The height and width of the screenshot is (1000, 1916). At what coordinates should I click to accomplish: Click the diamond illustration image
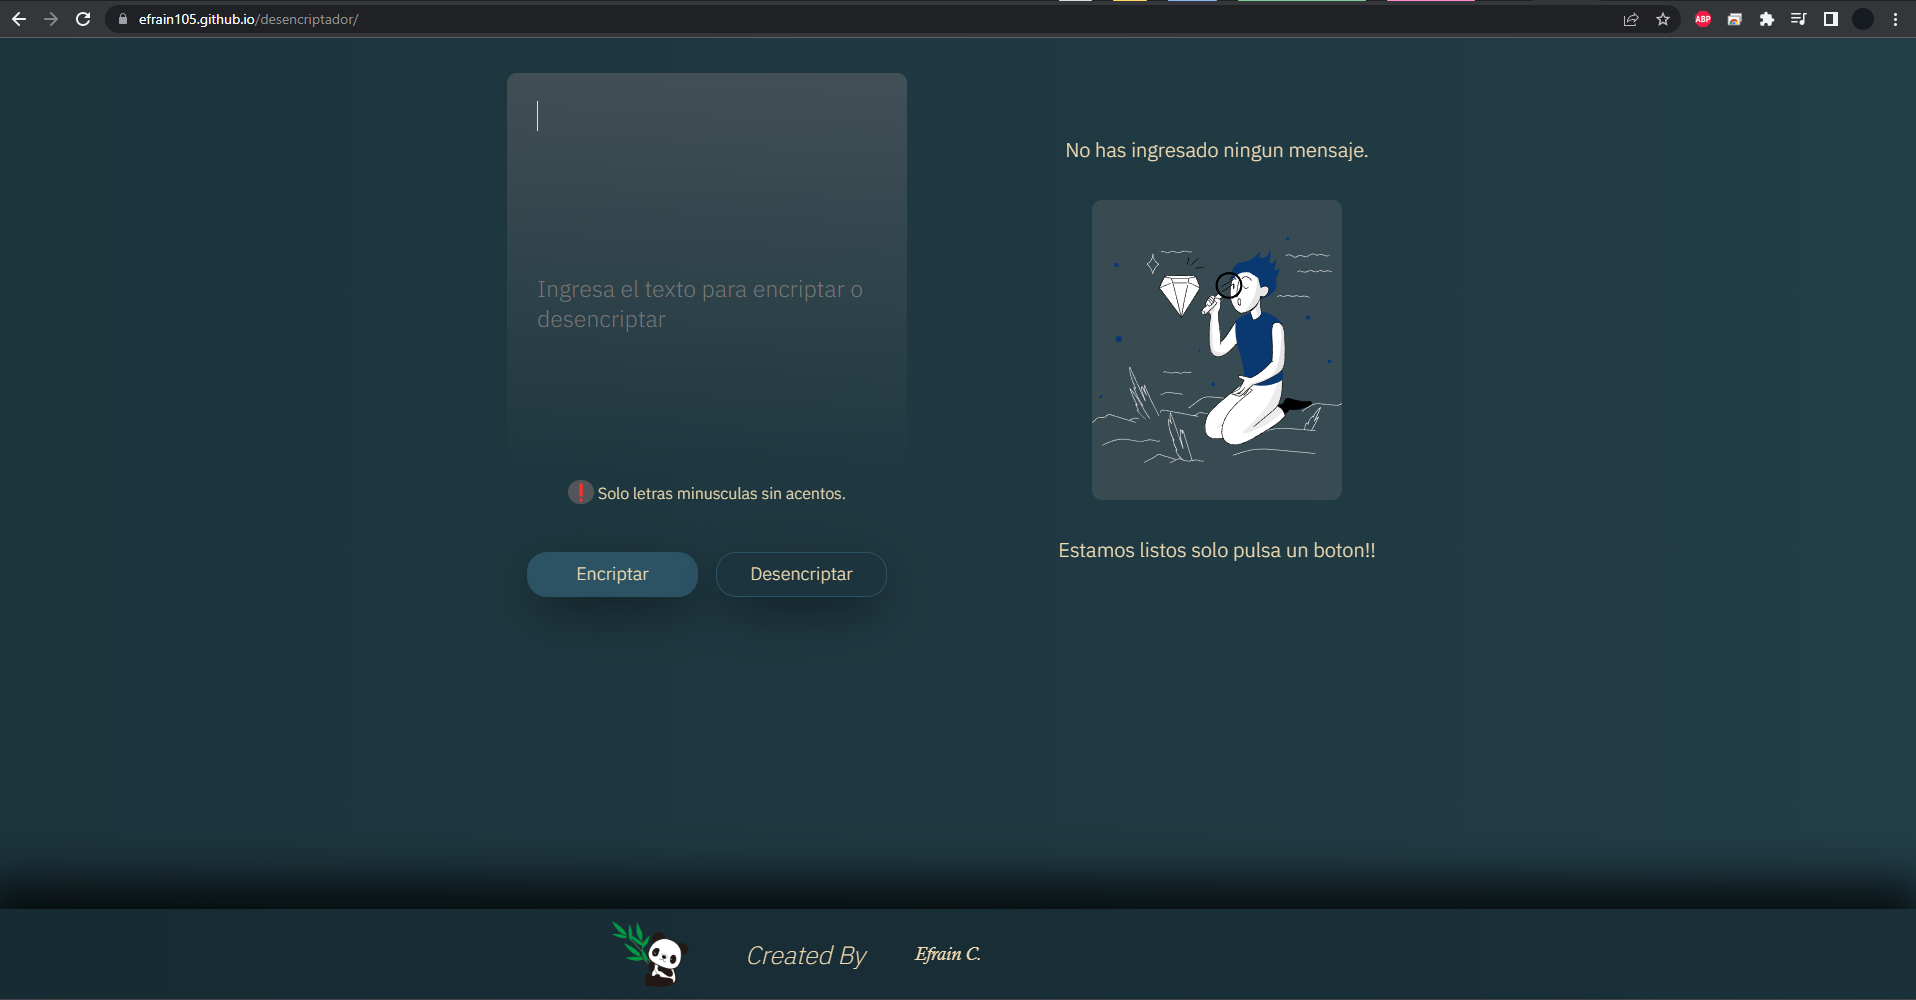click(x=1216, y=350)
